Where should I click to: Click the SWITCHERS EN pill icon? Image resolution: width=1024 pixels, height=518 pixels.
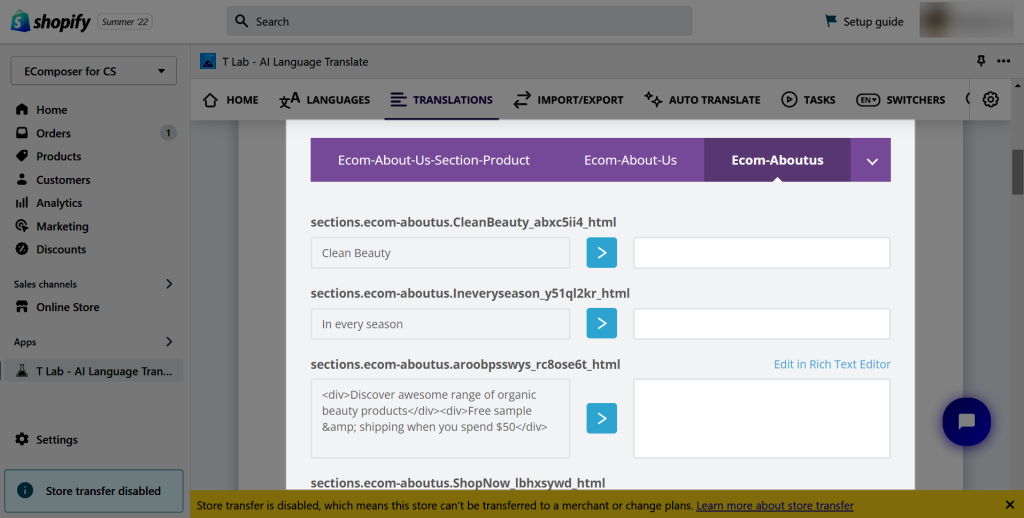[x=868, y=100]
